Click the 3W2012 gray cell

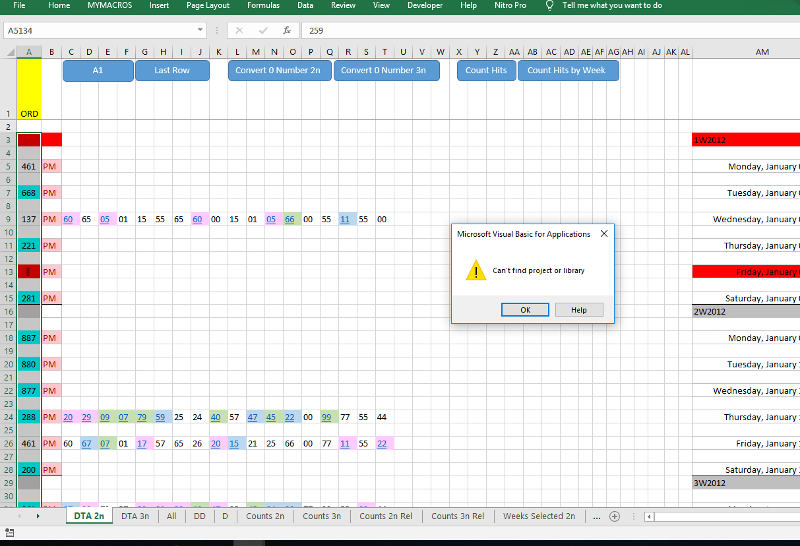(746, 483)
